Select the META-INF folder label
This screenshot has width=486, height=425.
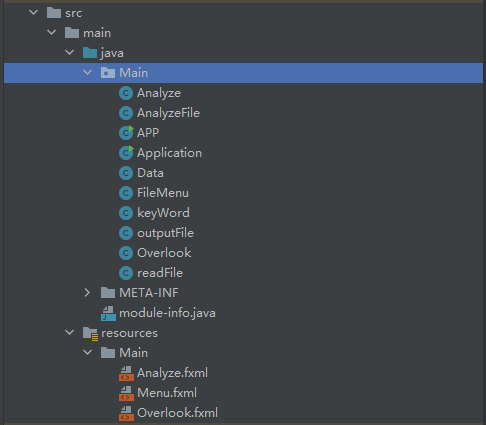tap(149, 293)
